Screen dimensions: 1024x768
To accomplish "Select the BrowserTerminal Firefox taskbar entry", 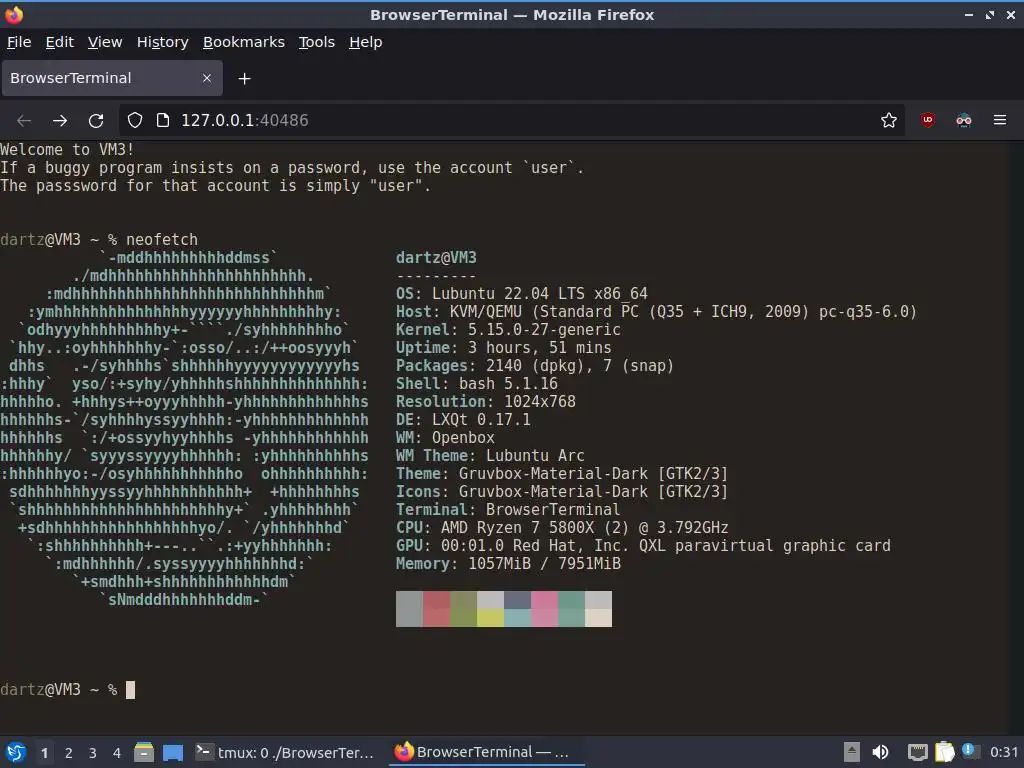I will click(487, 752).
